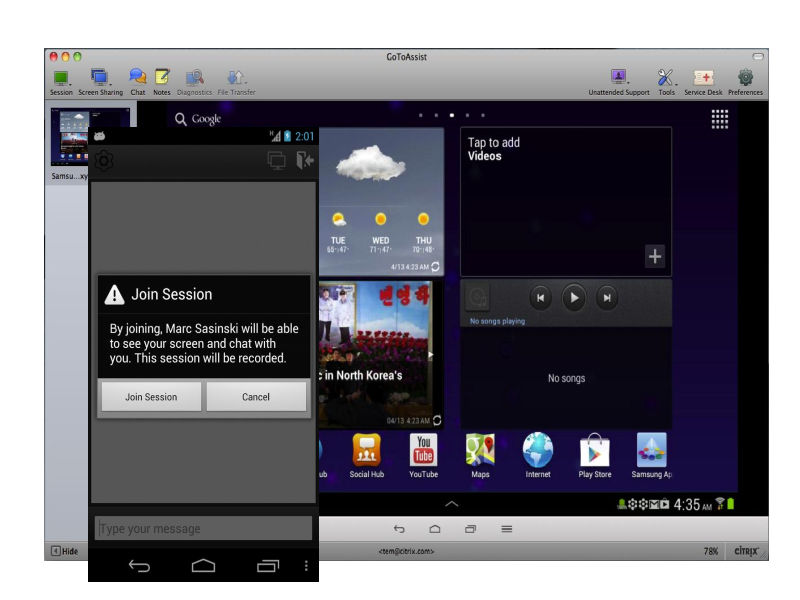
Task: Click the Tap to add Videos plus button
Action: point(655,256)
